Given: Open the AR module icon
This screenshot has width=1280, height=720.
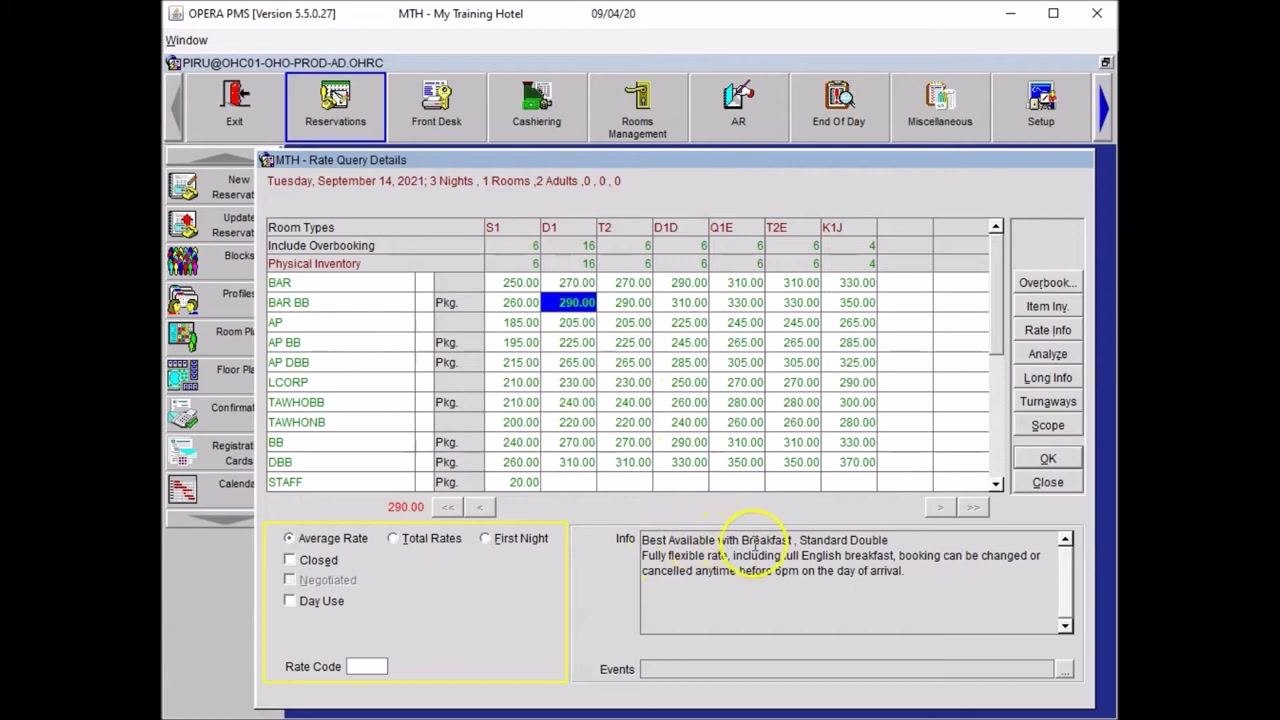Looking at the screenshot, I should [738, 105].
